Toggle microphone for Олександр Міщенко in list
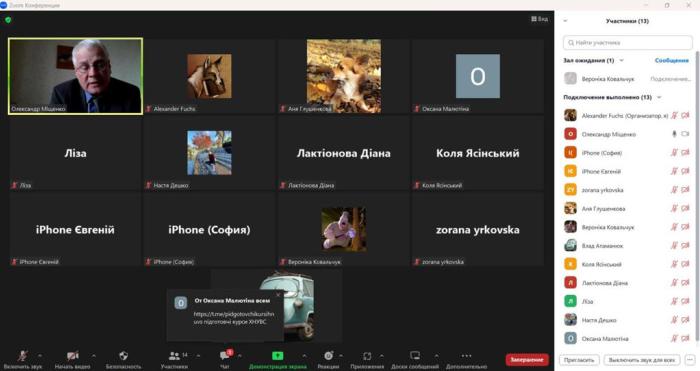Image resolution: width=700 pixels, height=371 pixels. 675,134
